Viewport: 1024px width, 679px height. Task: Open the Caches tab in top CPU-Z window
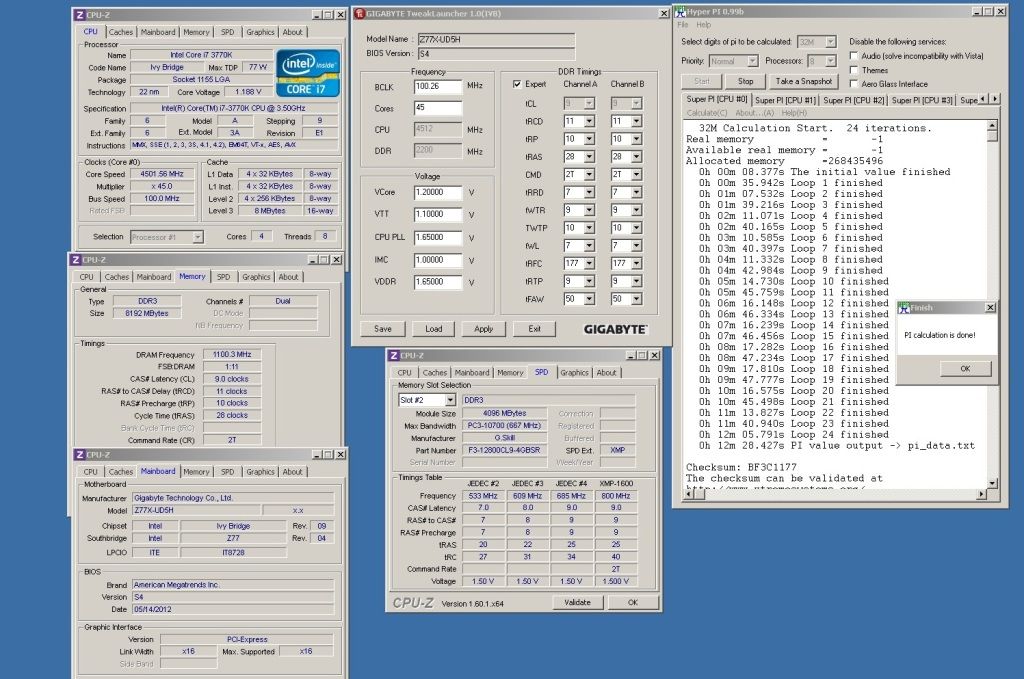click(x=121, y=32)
